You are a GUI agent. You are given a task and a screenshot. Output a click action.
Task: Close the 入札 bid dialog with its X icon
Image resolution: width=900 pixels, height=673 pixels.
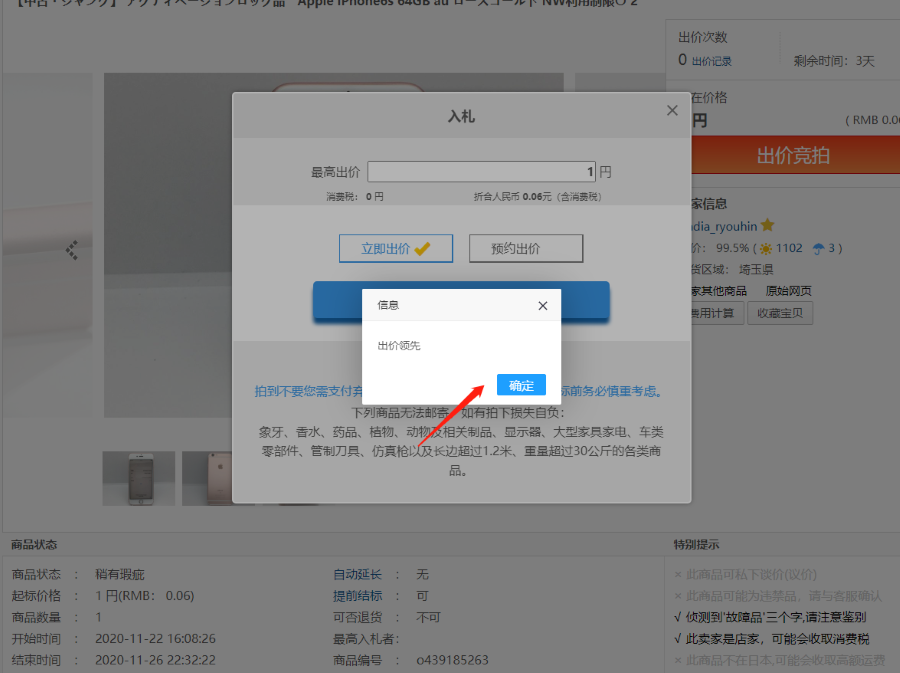(671, 110)
